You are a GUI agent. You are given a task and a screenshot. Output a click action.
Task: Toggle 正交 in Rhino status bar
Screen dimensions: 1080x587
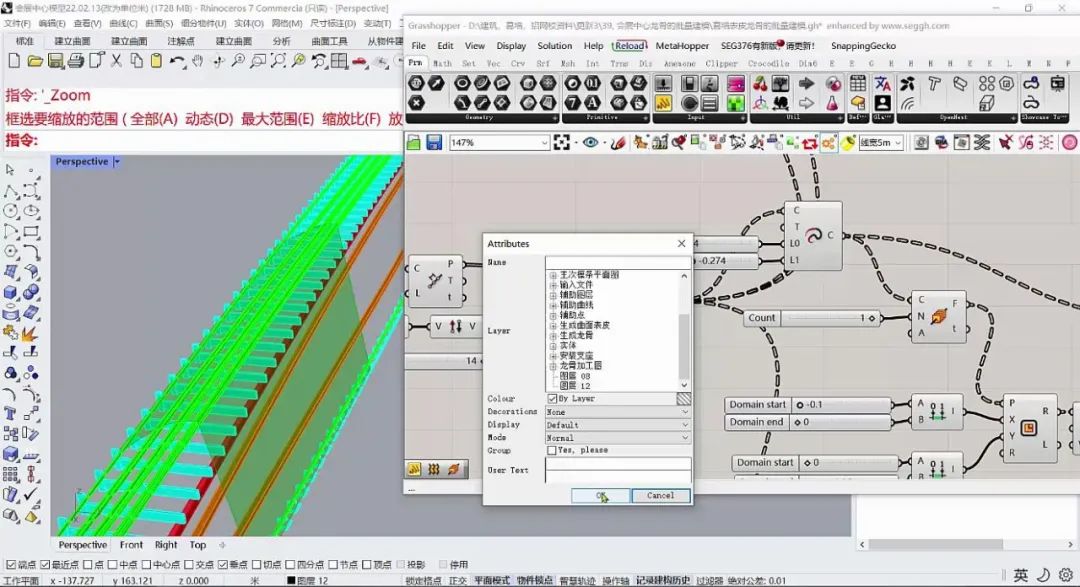(x=457, y=581)
